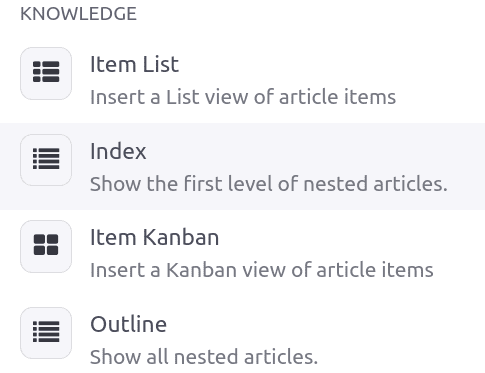Screen dimensions: 485x373
Task: Click 'Insert a Kanban view of article items'
Action: 262,270
